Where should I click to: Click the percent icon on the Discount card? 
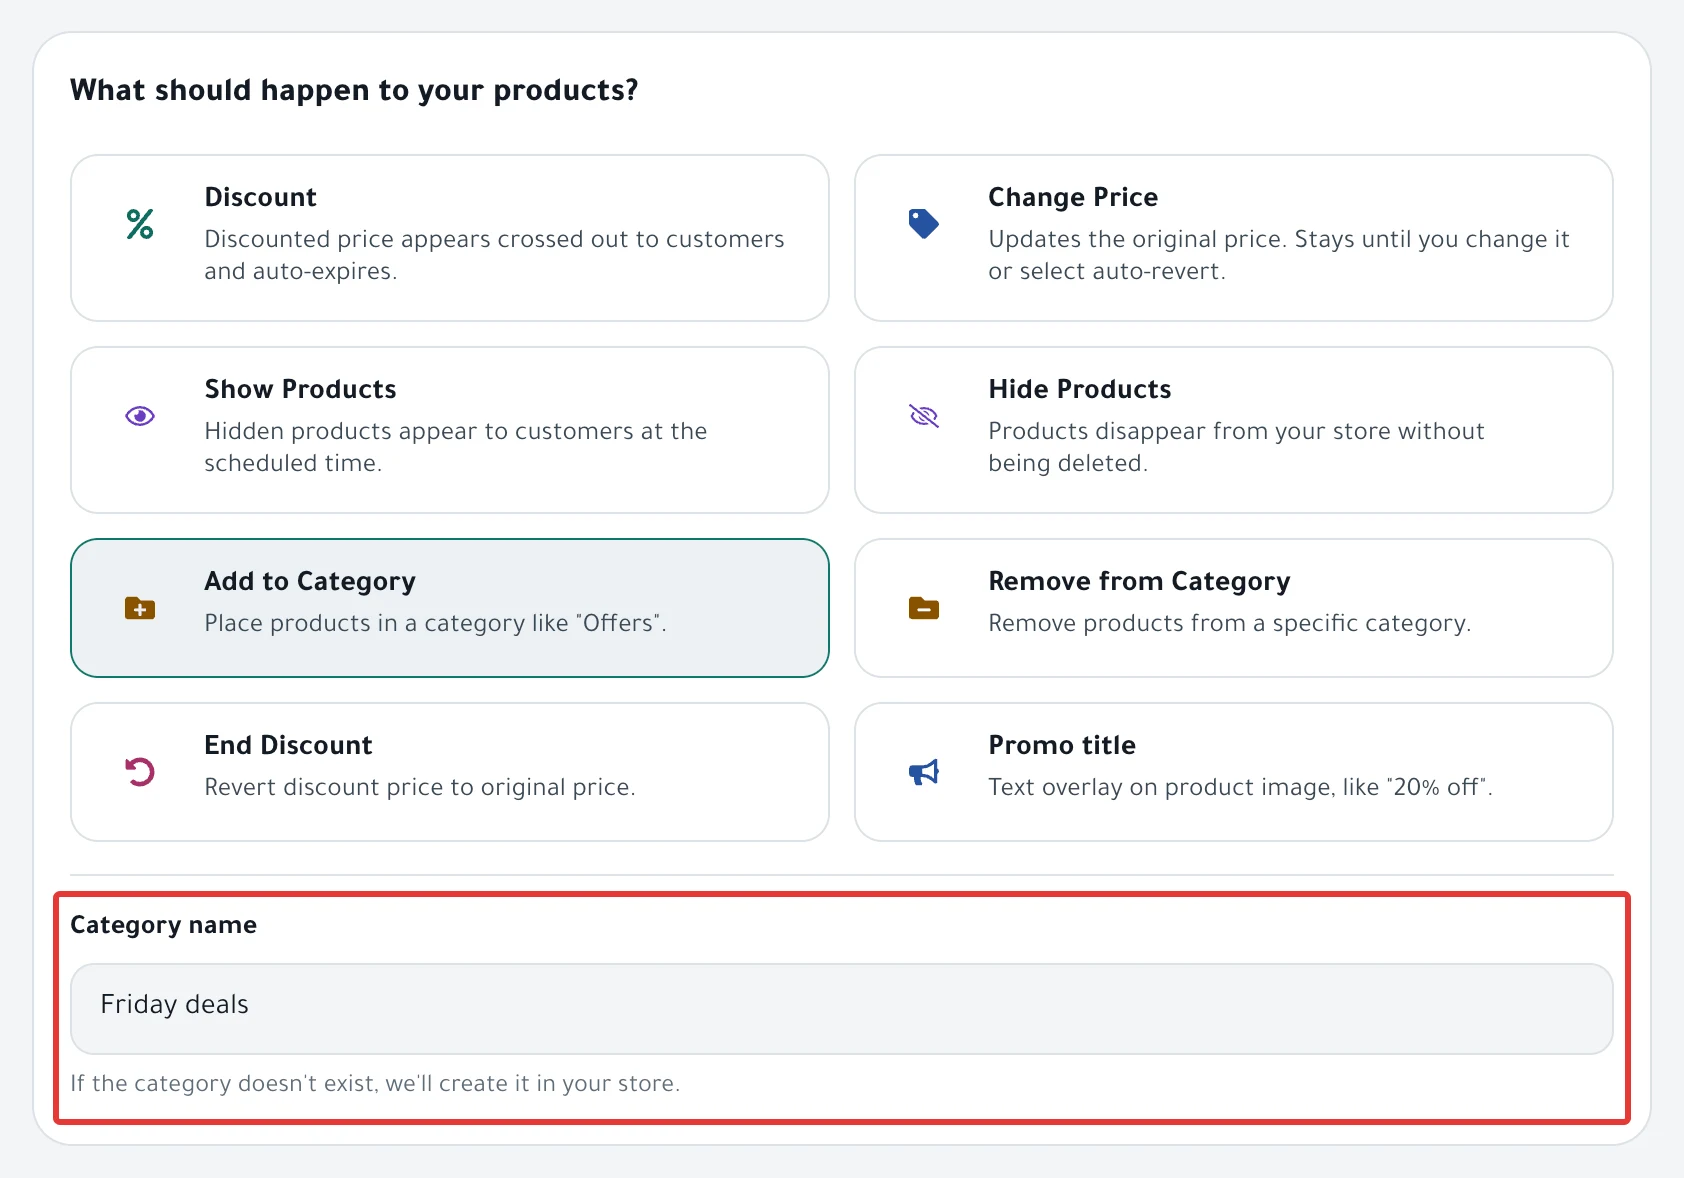140,224
